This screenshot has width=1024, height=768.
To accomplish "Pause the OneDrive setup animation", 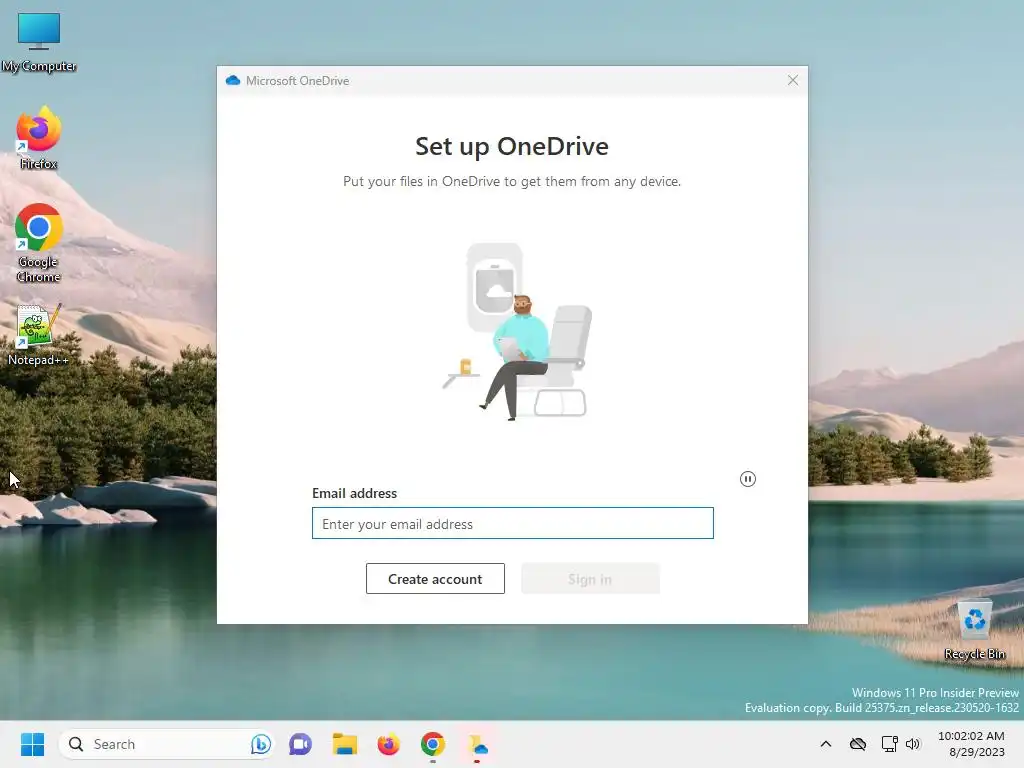I will click(748, 479).
